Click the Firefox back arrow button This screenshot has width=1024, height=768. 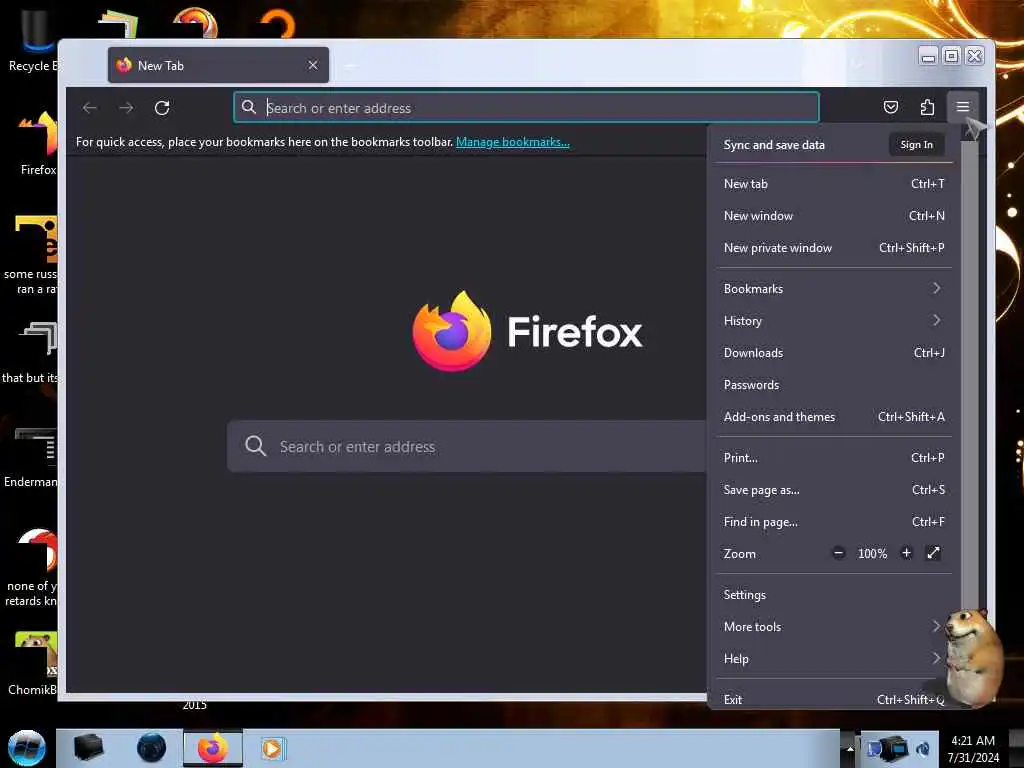click(x=90, y=108)
